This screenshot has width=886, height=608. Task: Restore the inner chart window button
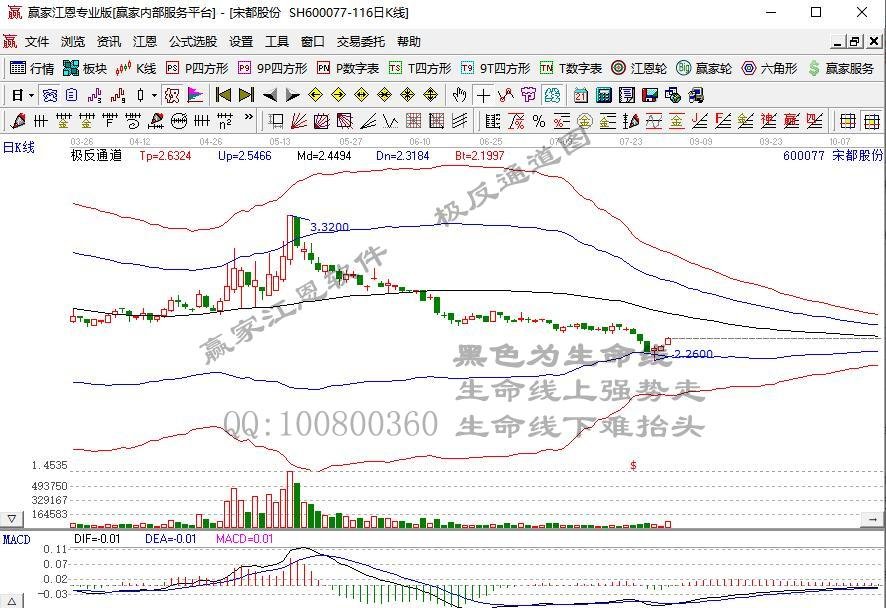855,41
